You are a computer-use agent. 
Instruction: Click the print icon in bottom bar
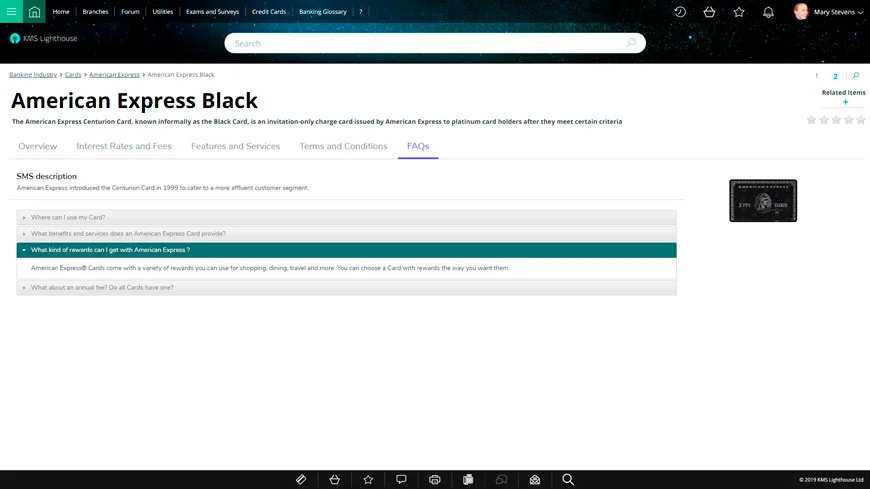[434, 480]
